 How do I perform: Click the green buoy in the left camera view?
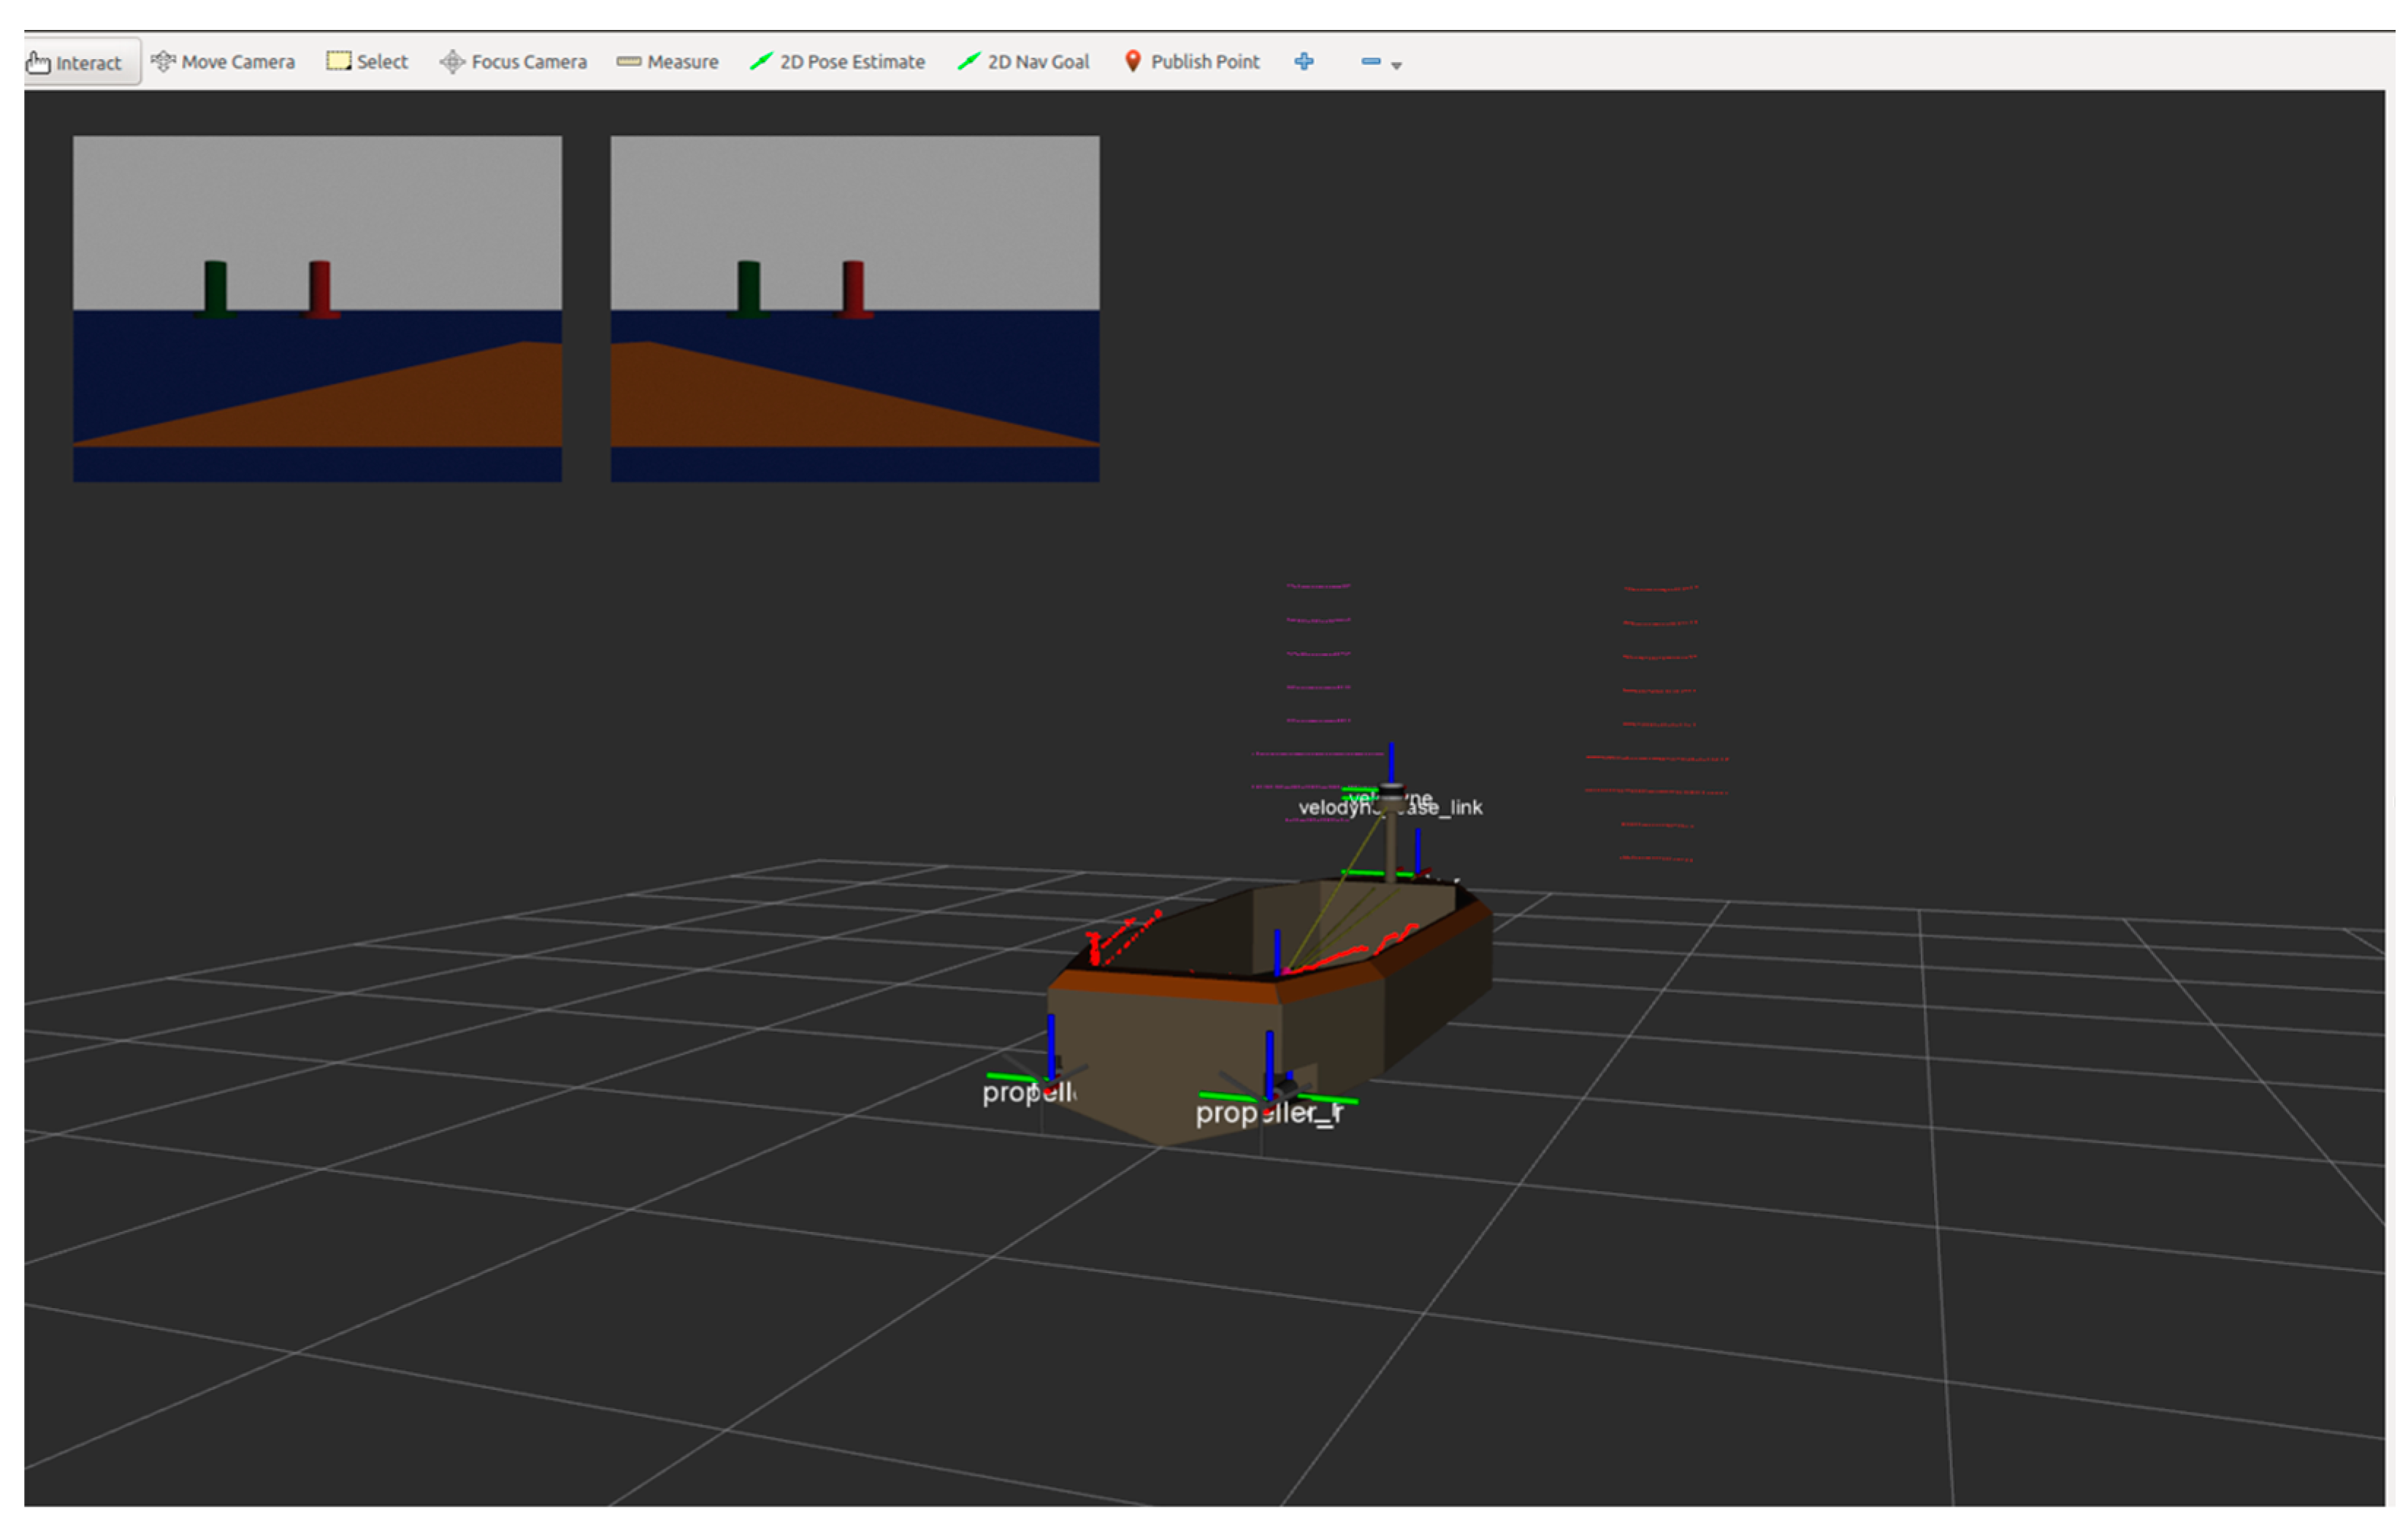click(x=215, y=288)
